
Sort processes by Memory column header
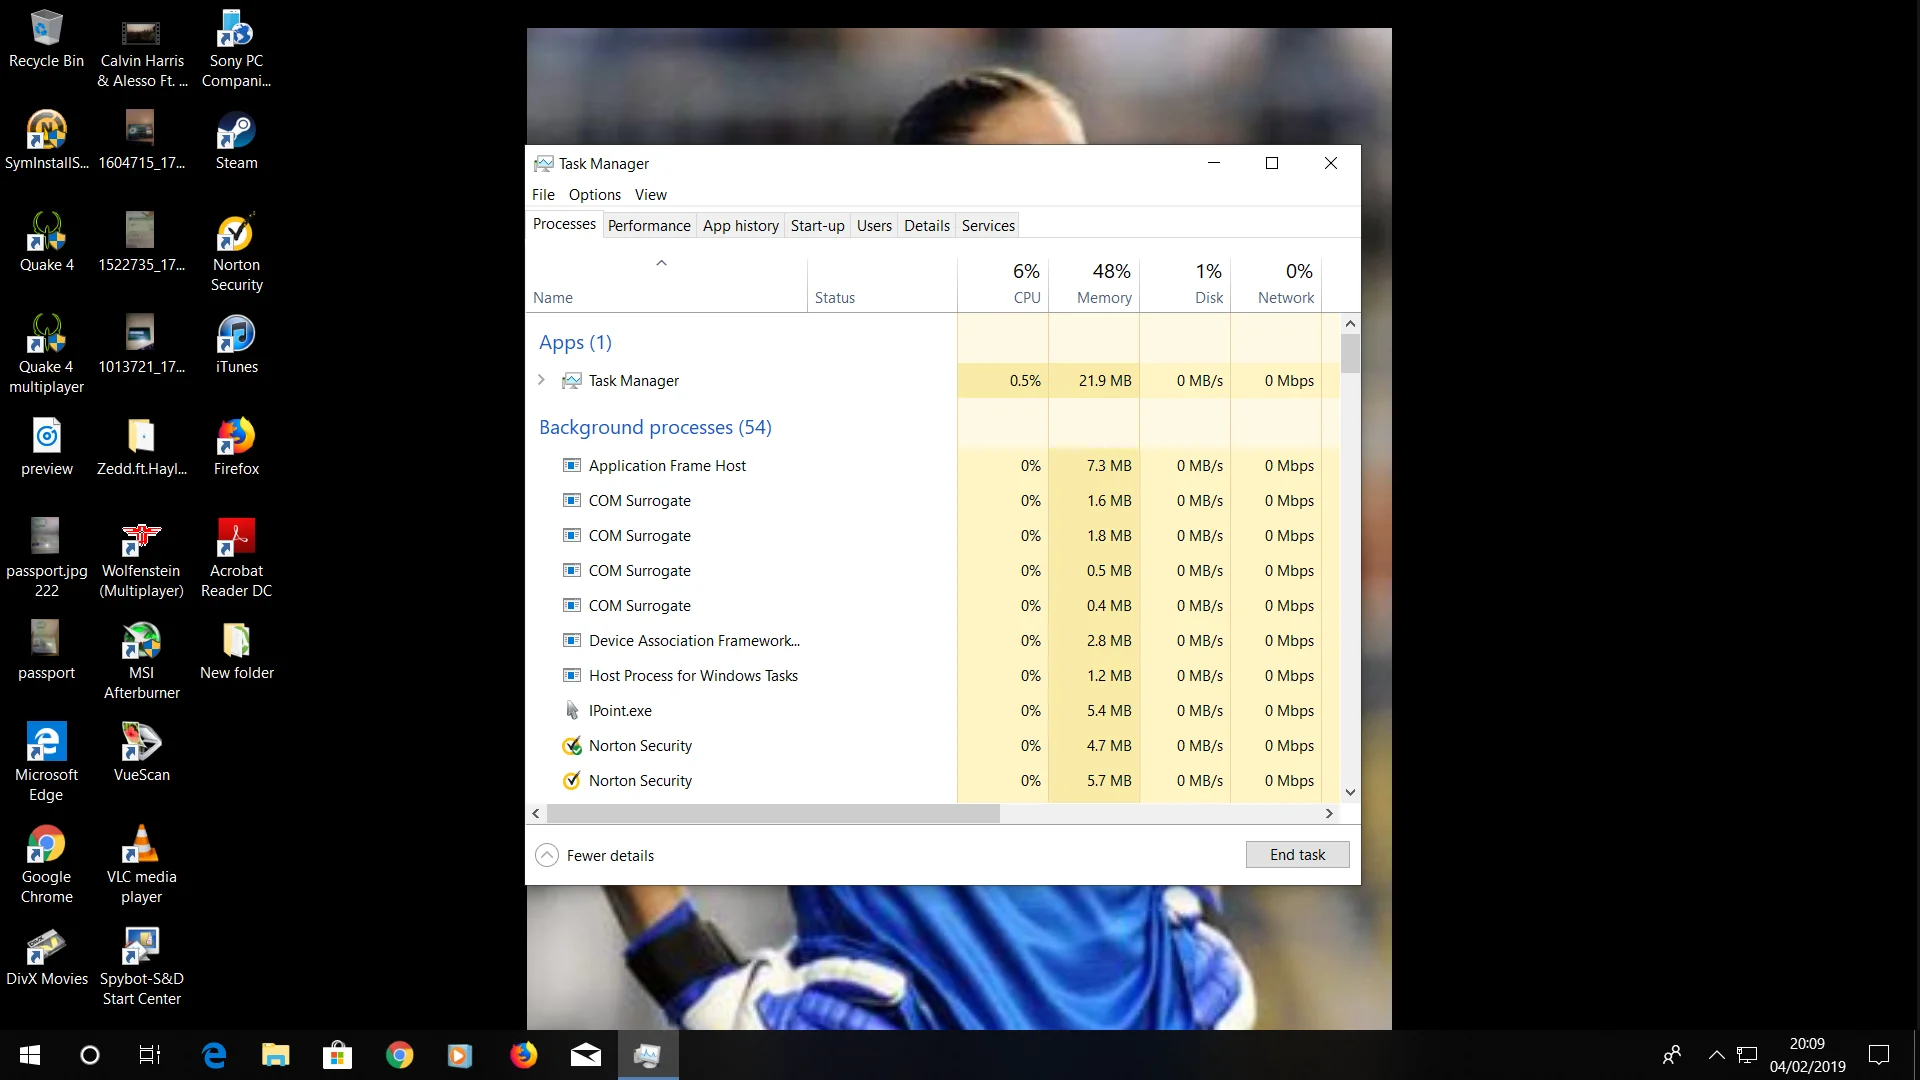(1094, 285)
